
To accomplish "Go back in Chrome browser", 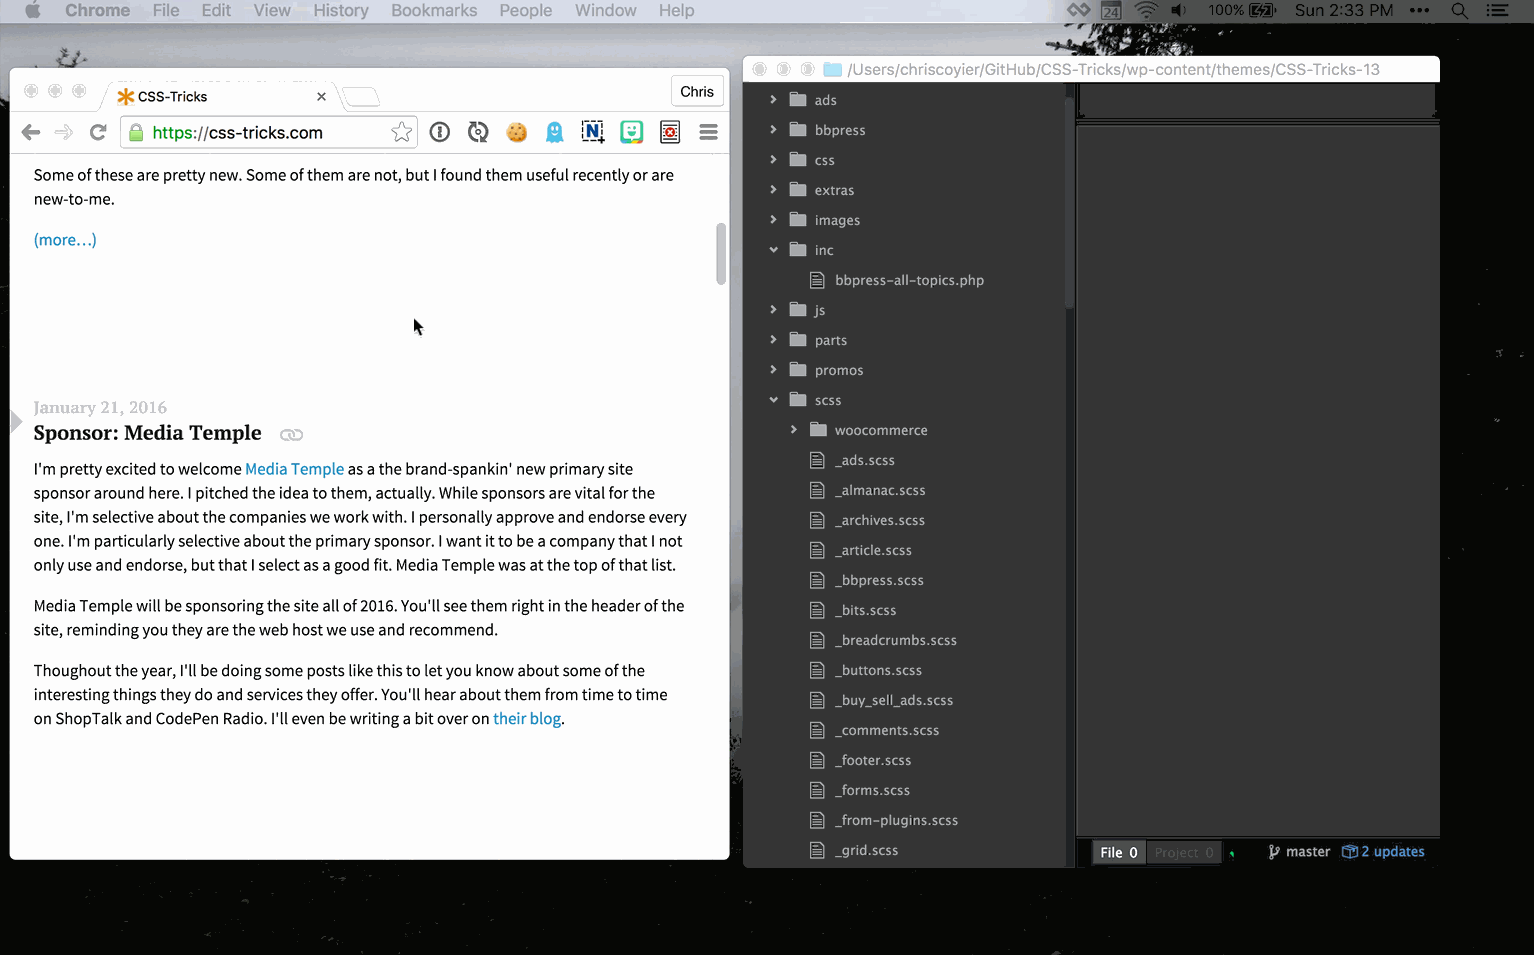I will pyautogui.click(x=31, y=132).
